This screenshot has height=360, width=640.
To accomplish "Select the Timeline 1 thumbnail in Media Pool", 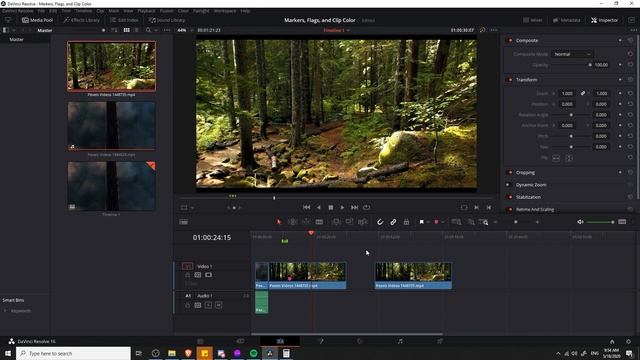I will (111, 186).
